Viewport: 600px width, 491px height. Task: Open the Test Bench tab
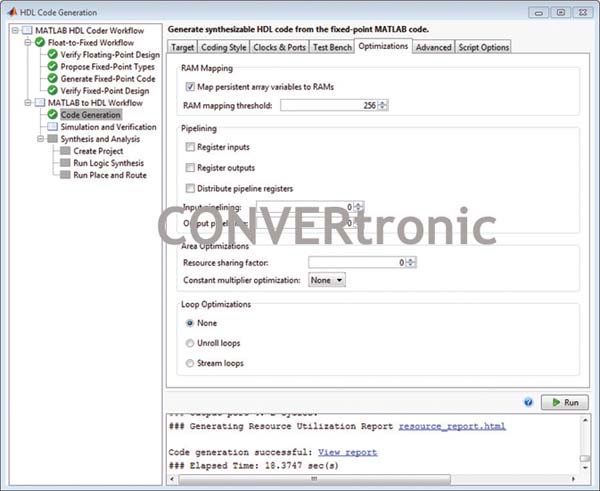click(x=332, y=47)
